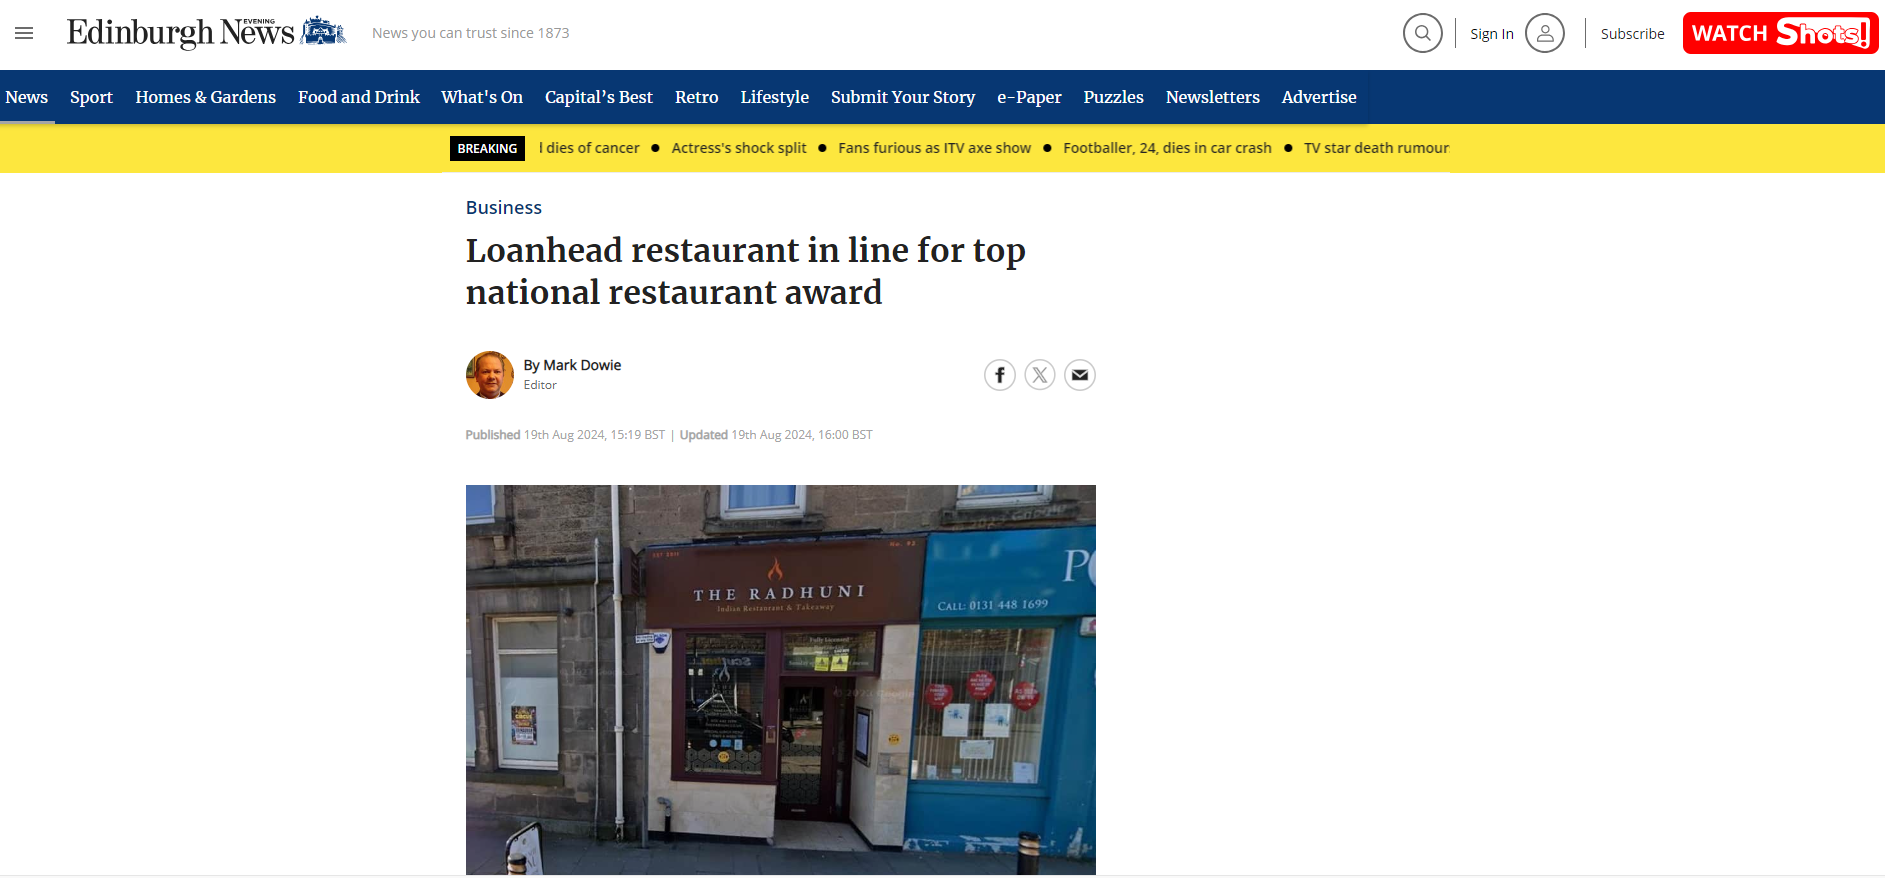1885x878 pixels.
Task: Click the Edinburgh Evening News logo
Action: [206, 33]
